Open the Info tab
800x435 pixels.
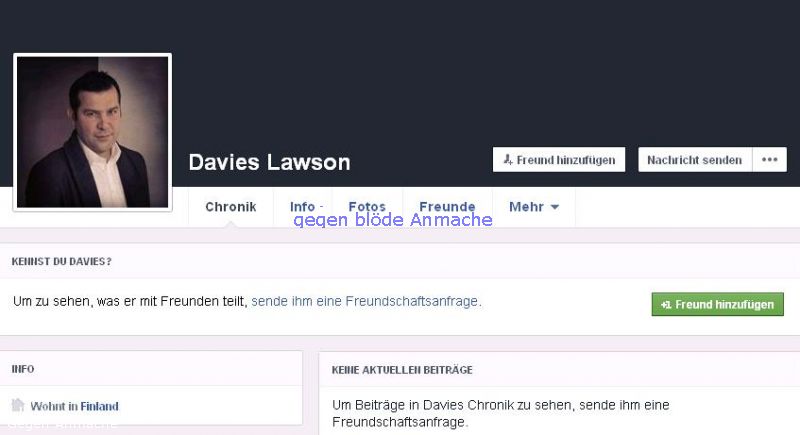[x=303, y=207]
